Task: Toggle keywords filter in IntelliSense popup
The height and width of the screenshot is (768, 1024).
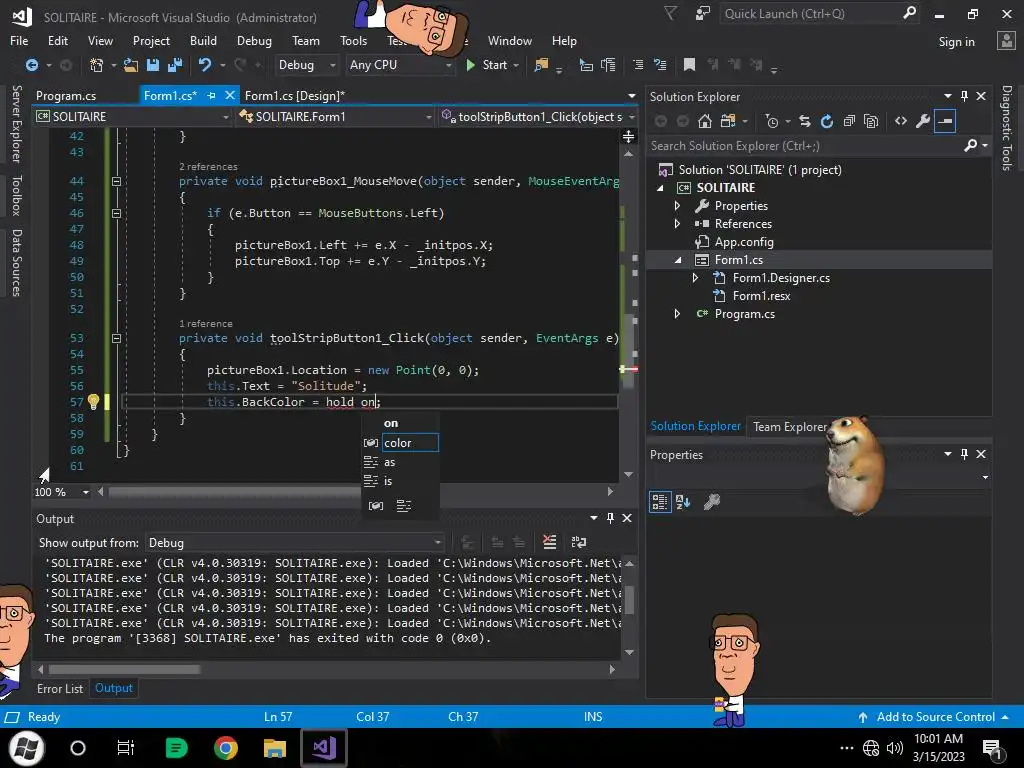Action: [x=404, y=505]
